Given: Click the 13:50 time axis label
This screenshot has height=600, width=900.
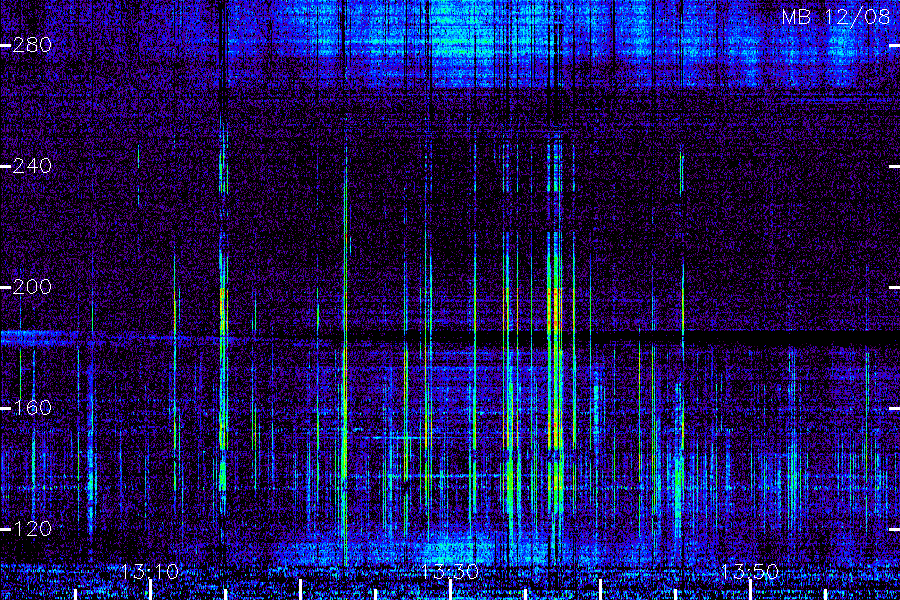Looking at the screenshot, I should point(750,571).
